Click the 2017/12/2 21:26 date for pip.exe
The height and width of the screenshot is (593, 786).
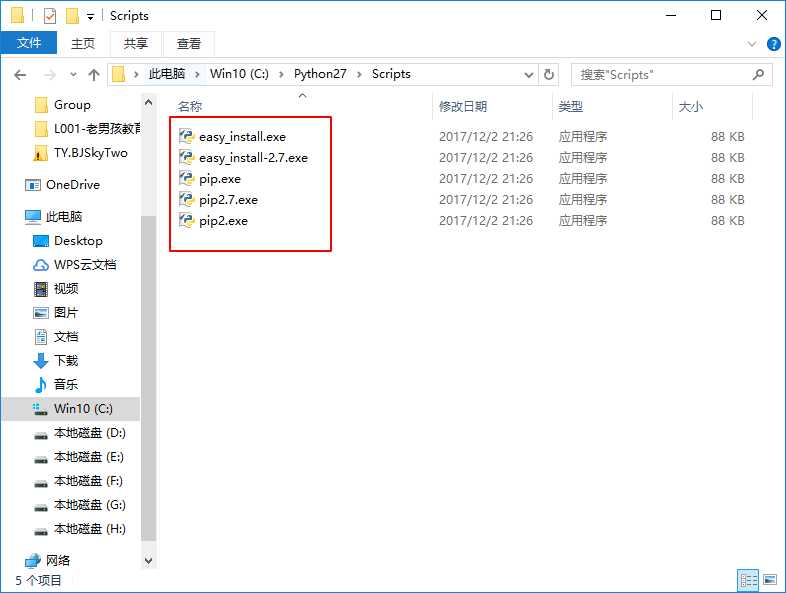tap(486, 179)
